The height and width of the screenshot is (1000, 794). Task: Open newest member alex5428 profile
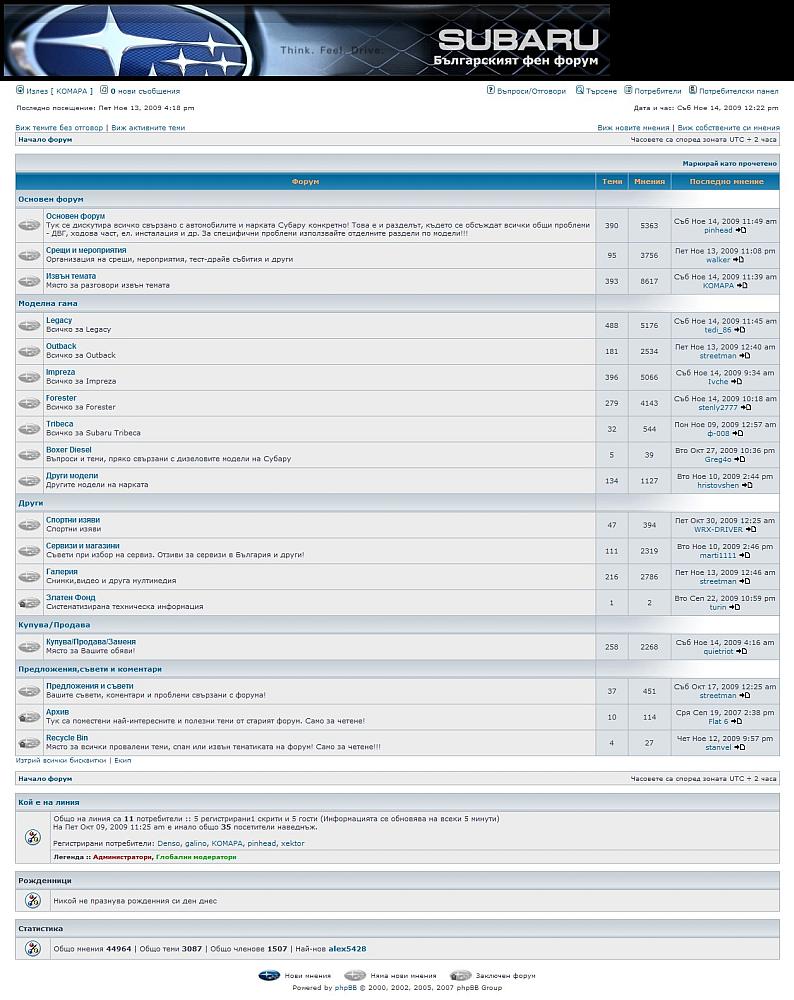coord(348,949)
